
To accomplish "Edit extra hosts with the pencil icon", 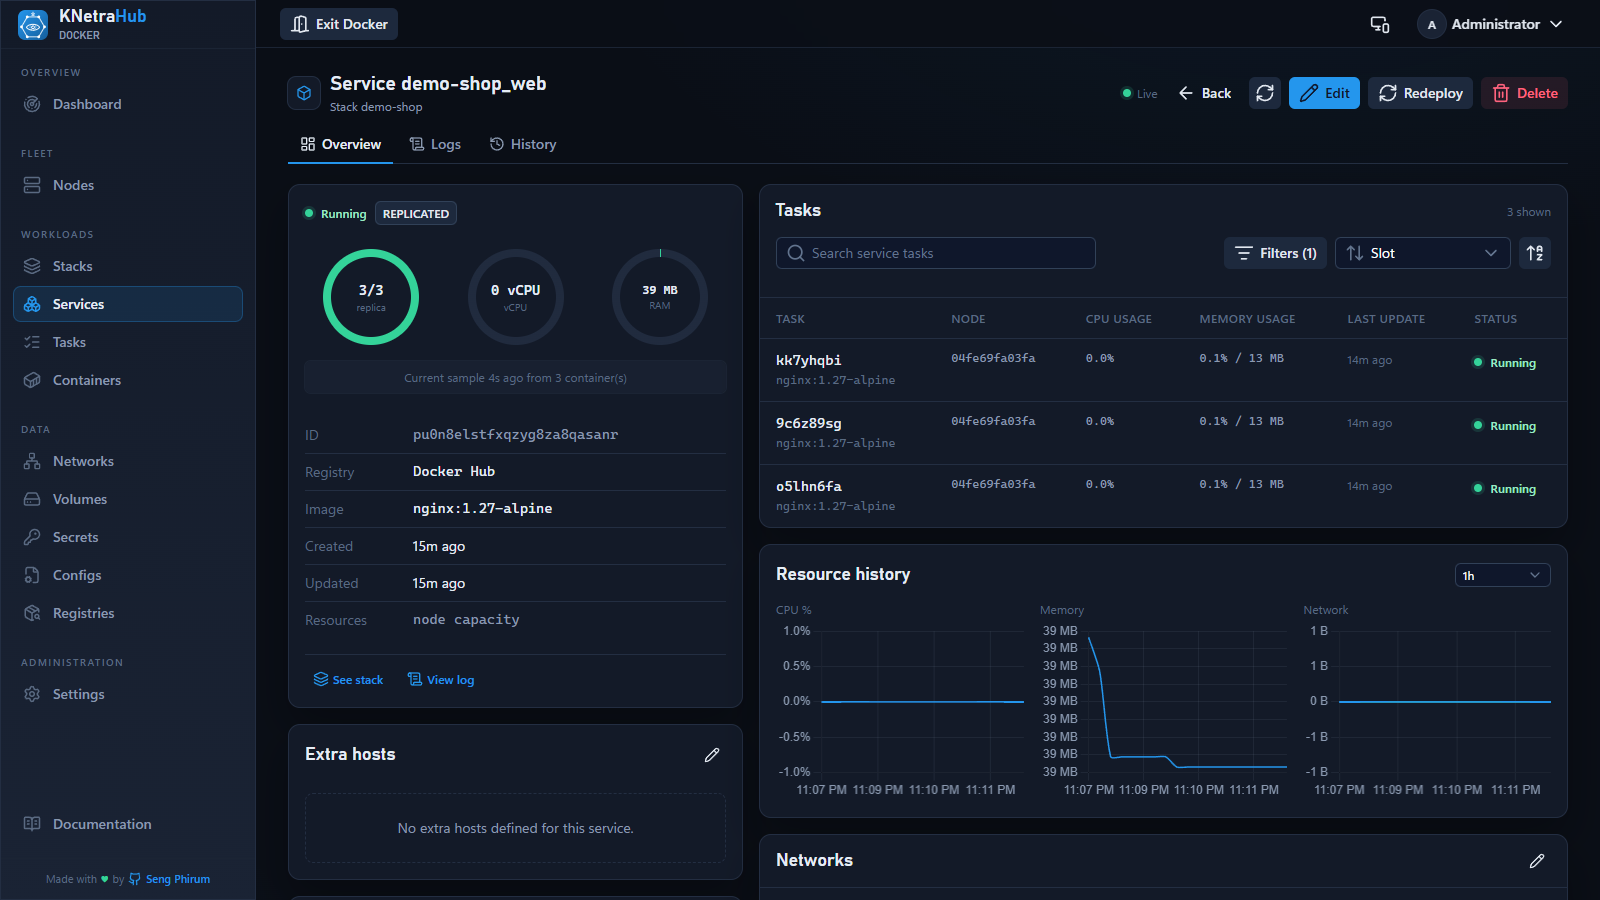I will (712, 755).
